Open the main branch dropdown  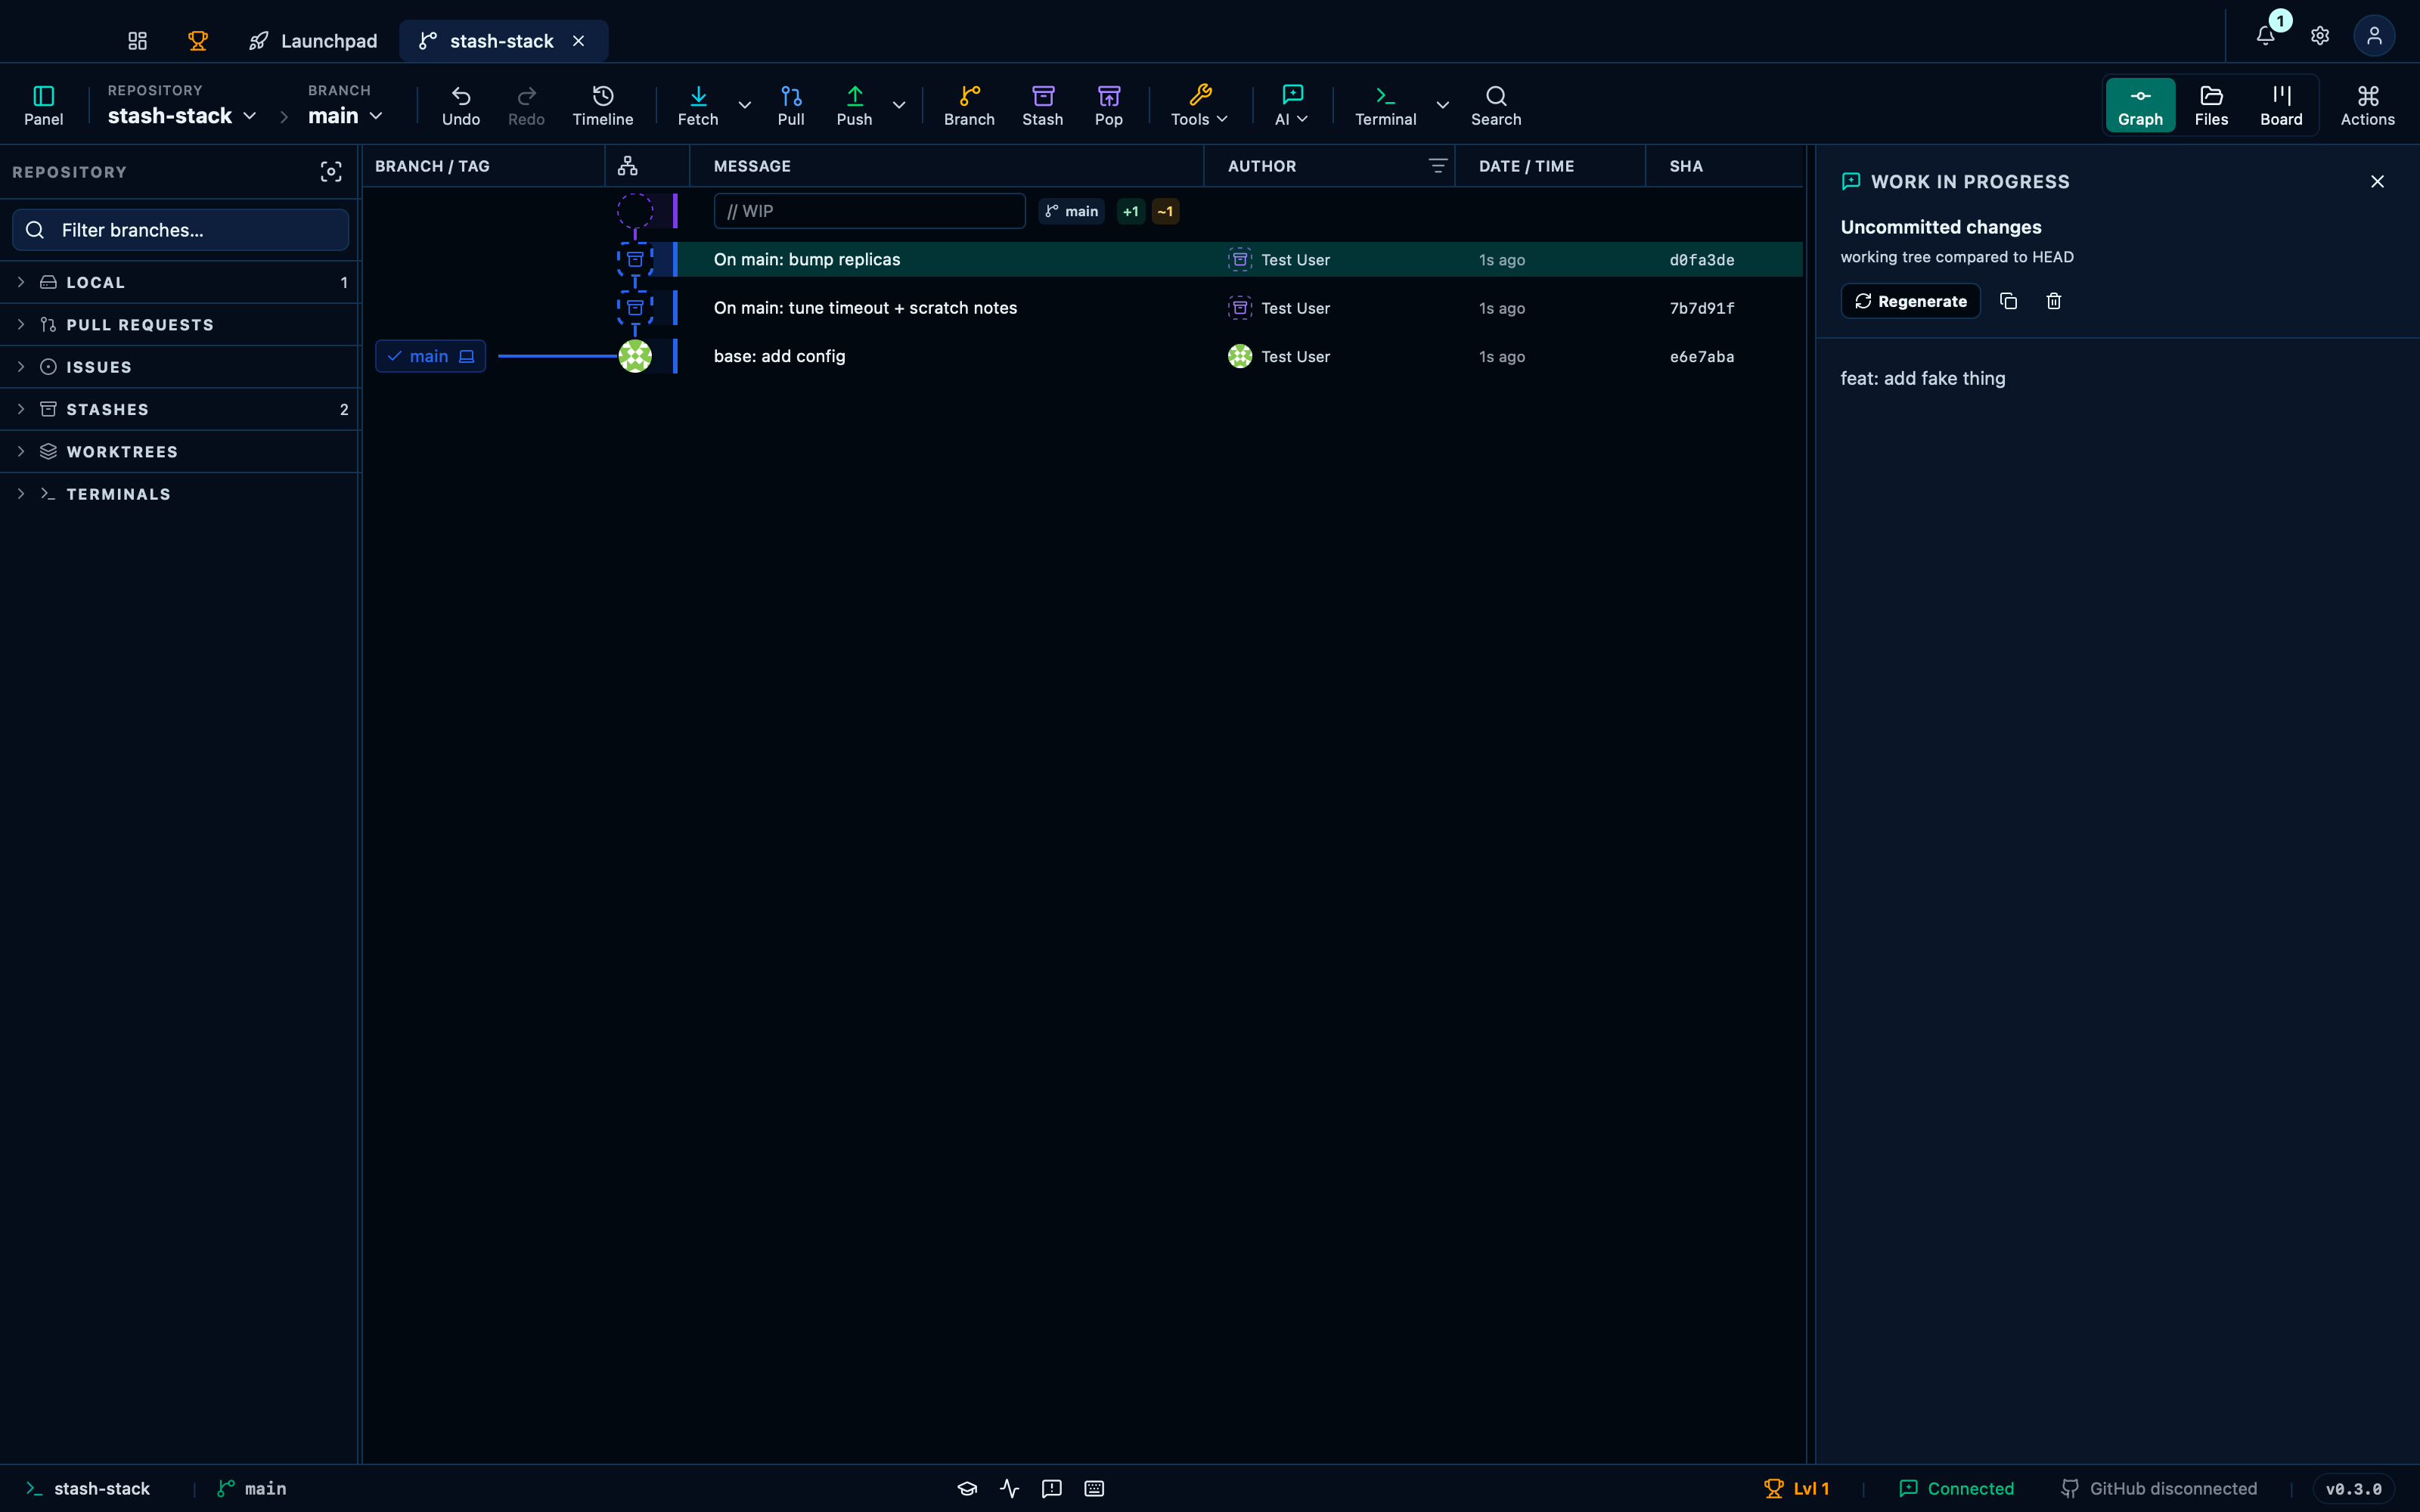pos(345,116)
